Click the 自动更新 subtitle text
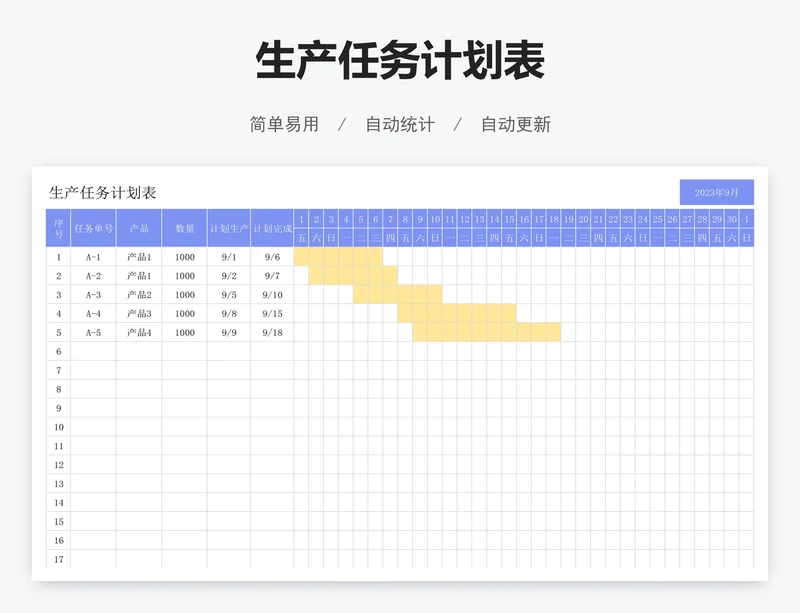The height and width of the screenshot is (613, 800). tap(516, 125)
